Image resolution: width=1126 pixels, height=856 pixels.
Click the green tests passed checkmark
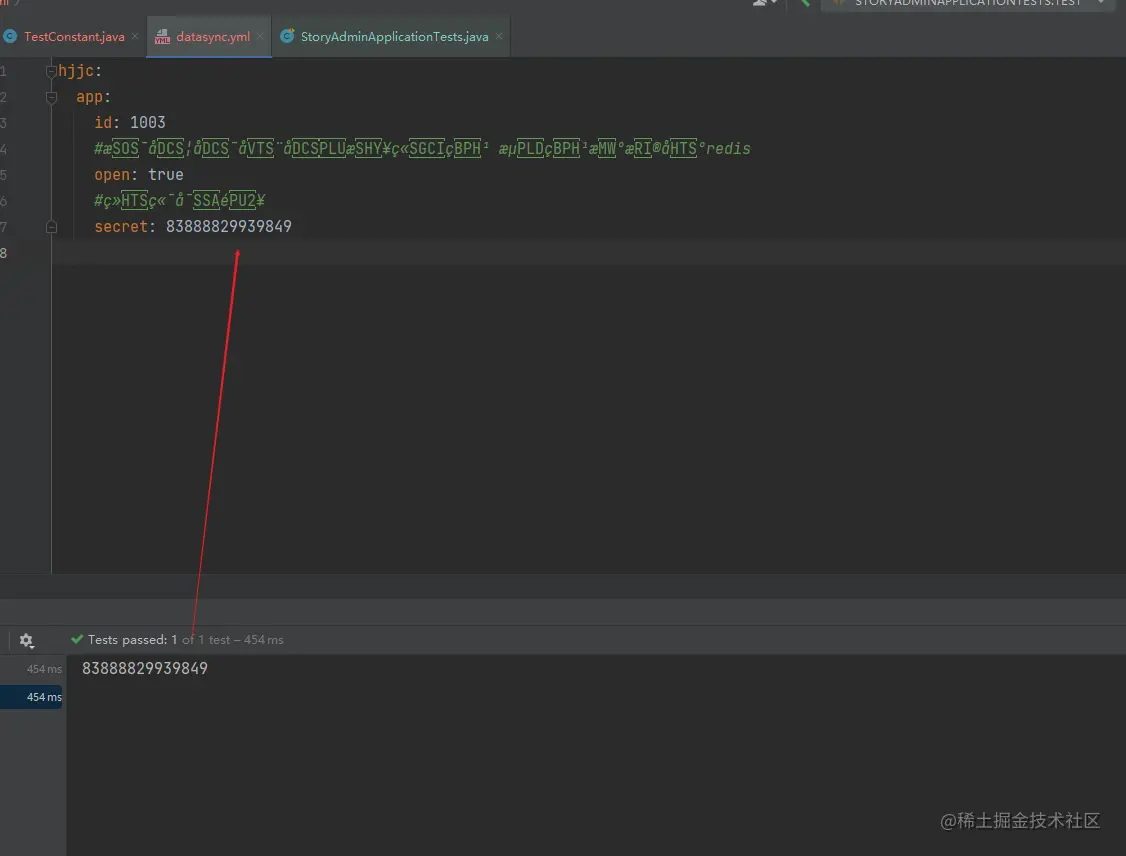pyautogui.click(x=77, y=638)
